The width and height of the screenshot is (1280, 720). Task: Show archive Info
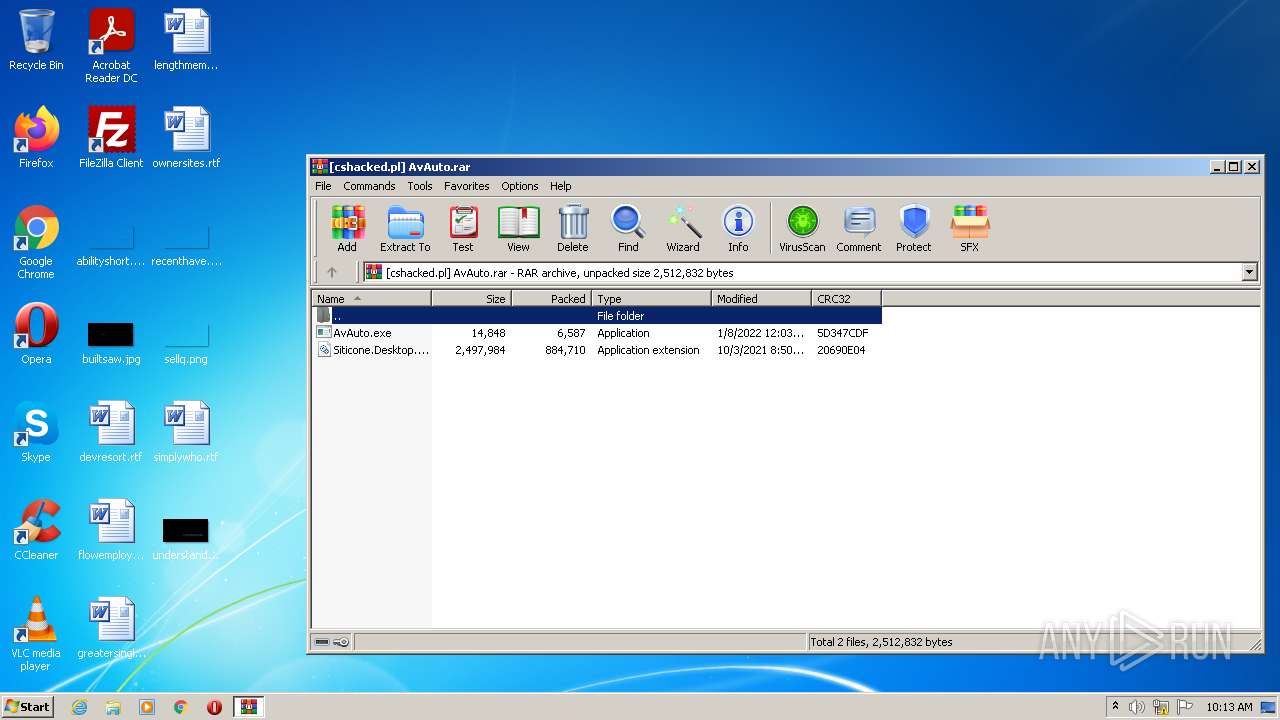coord(738,229)
